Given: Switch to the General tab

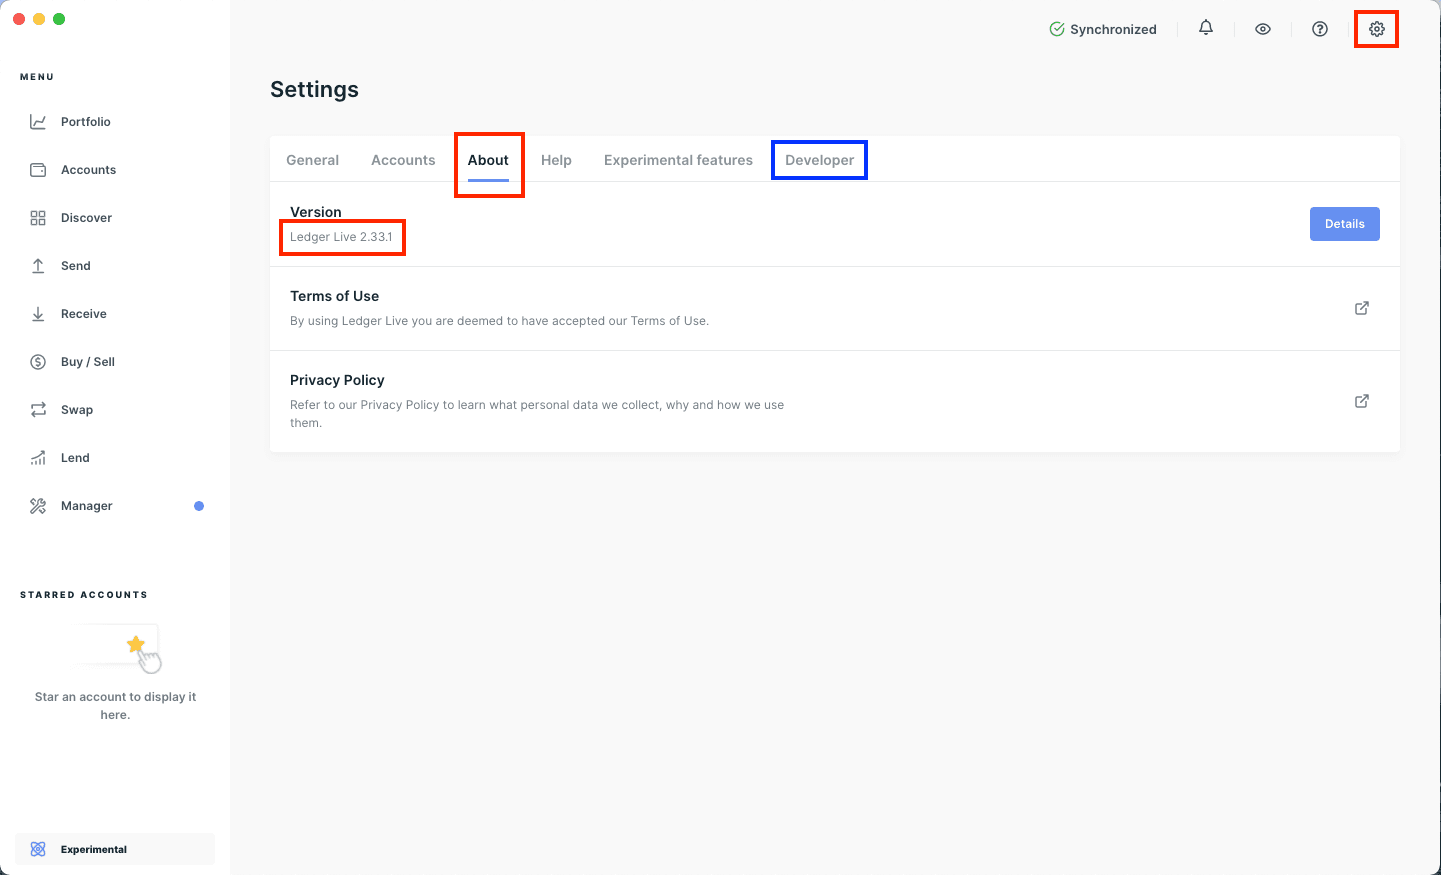Looking at the screenshot, I should click(x=312, y=160).
